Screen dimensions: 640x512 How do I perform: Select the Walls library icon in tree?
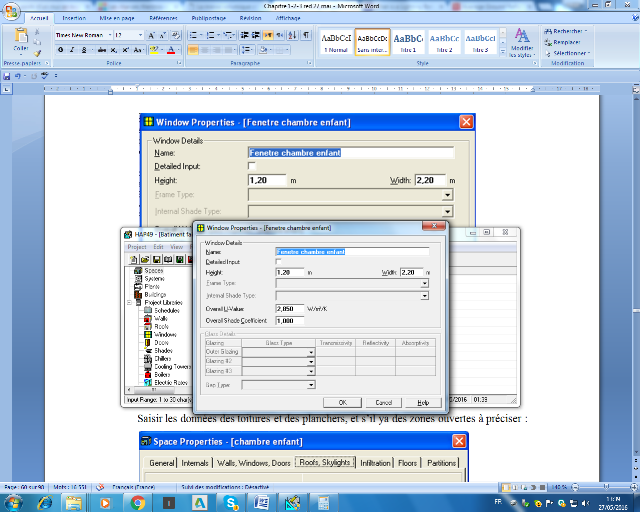click(160, 318)
